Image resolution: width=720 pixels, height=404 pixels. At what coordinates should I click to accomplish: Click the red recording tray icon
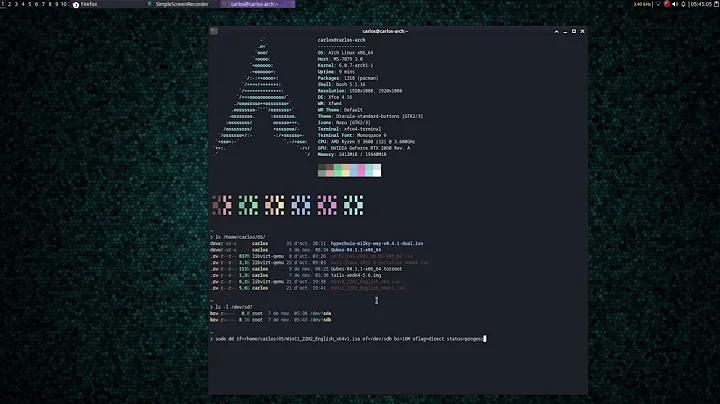(x=667, y=4)
